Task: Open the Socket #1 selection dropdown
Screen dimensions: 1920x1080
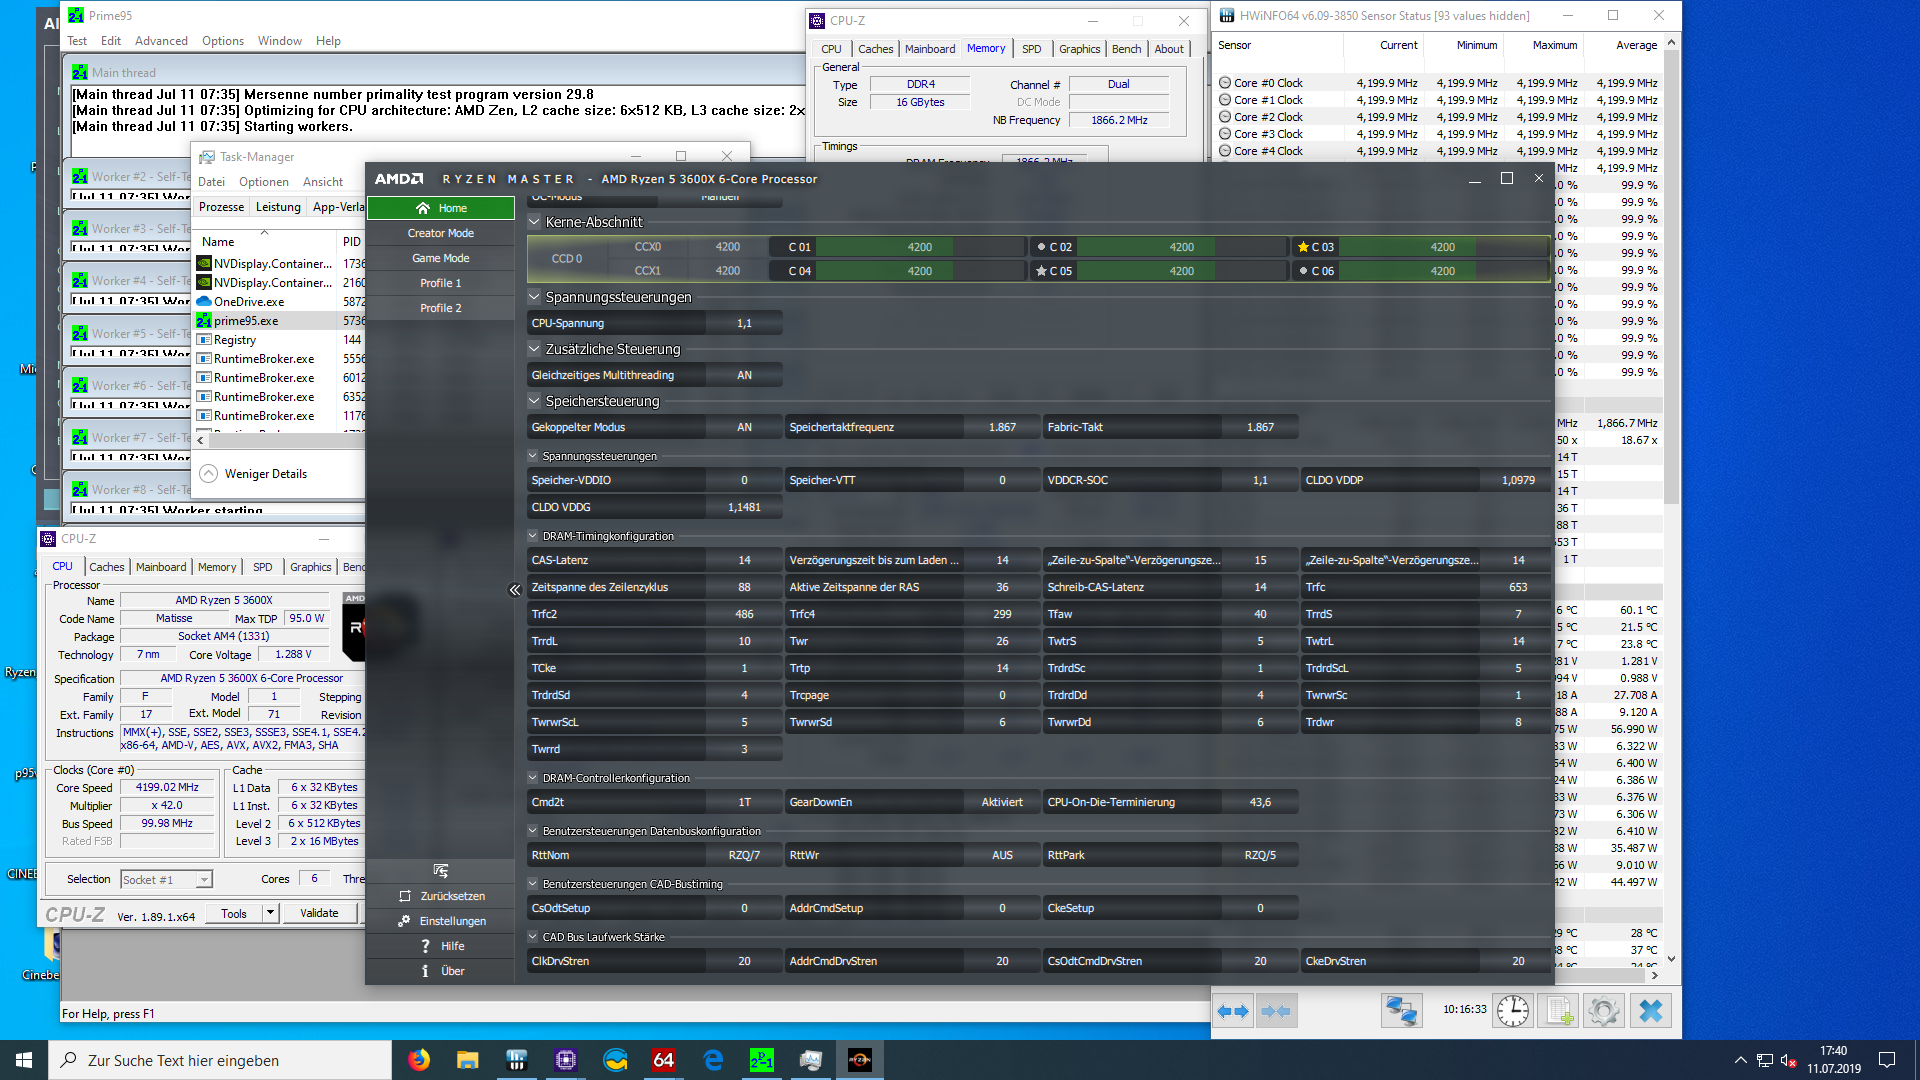Action: click(x=204, y=880)
